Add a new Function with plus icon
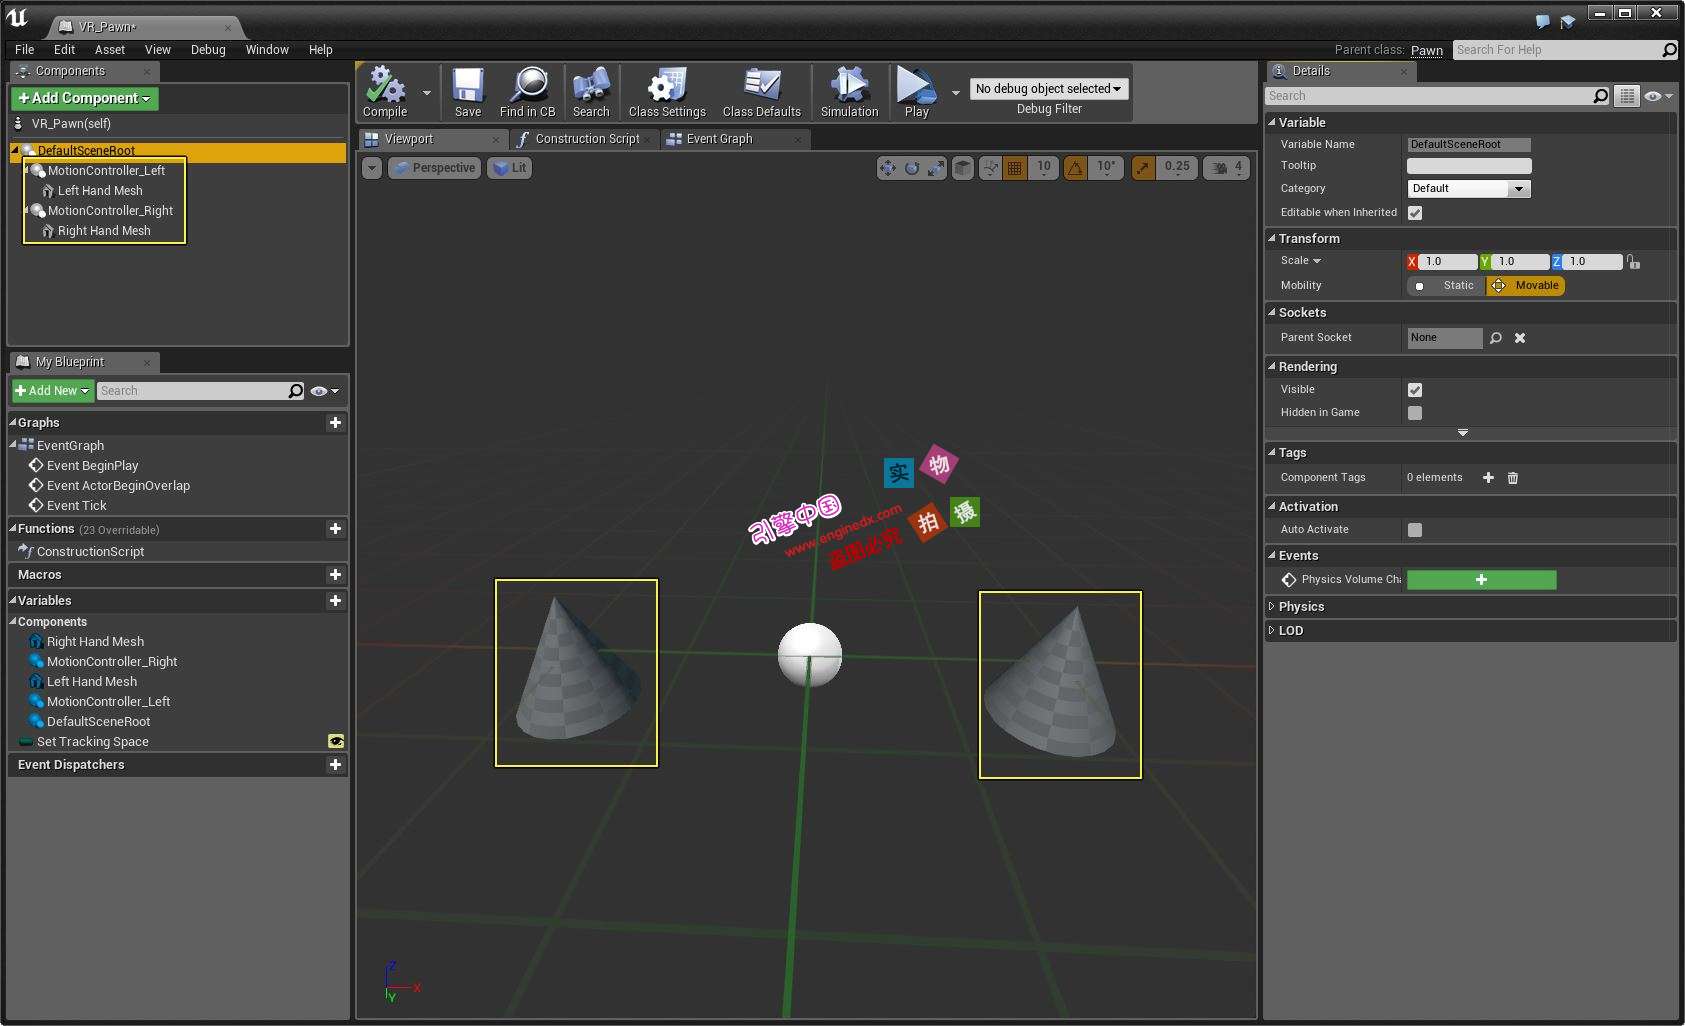 [335, 529]
